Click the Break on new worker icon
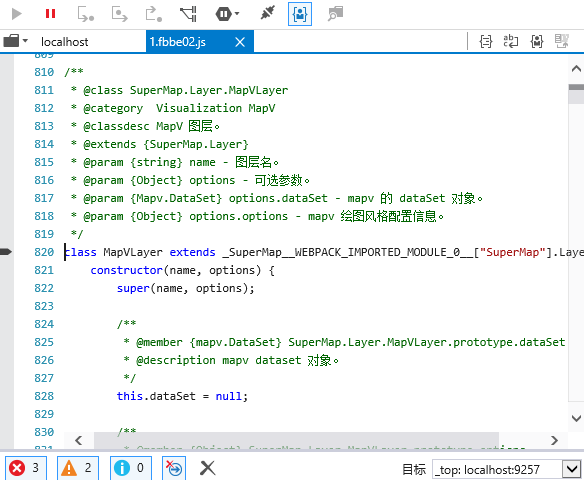Screen dimensions: 584x480 (188, 14)
